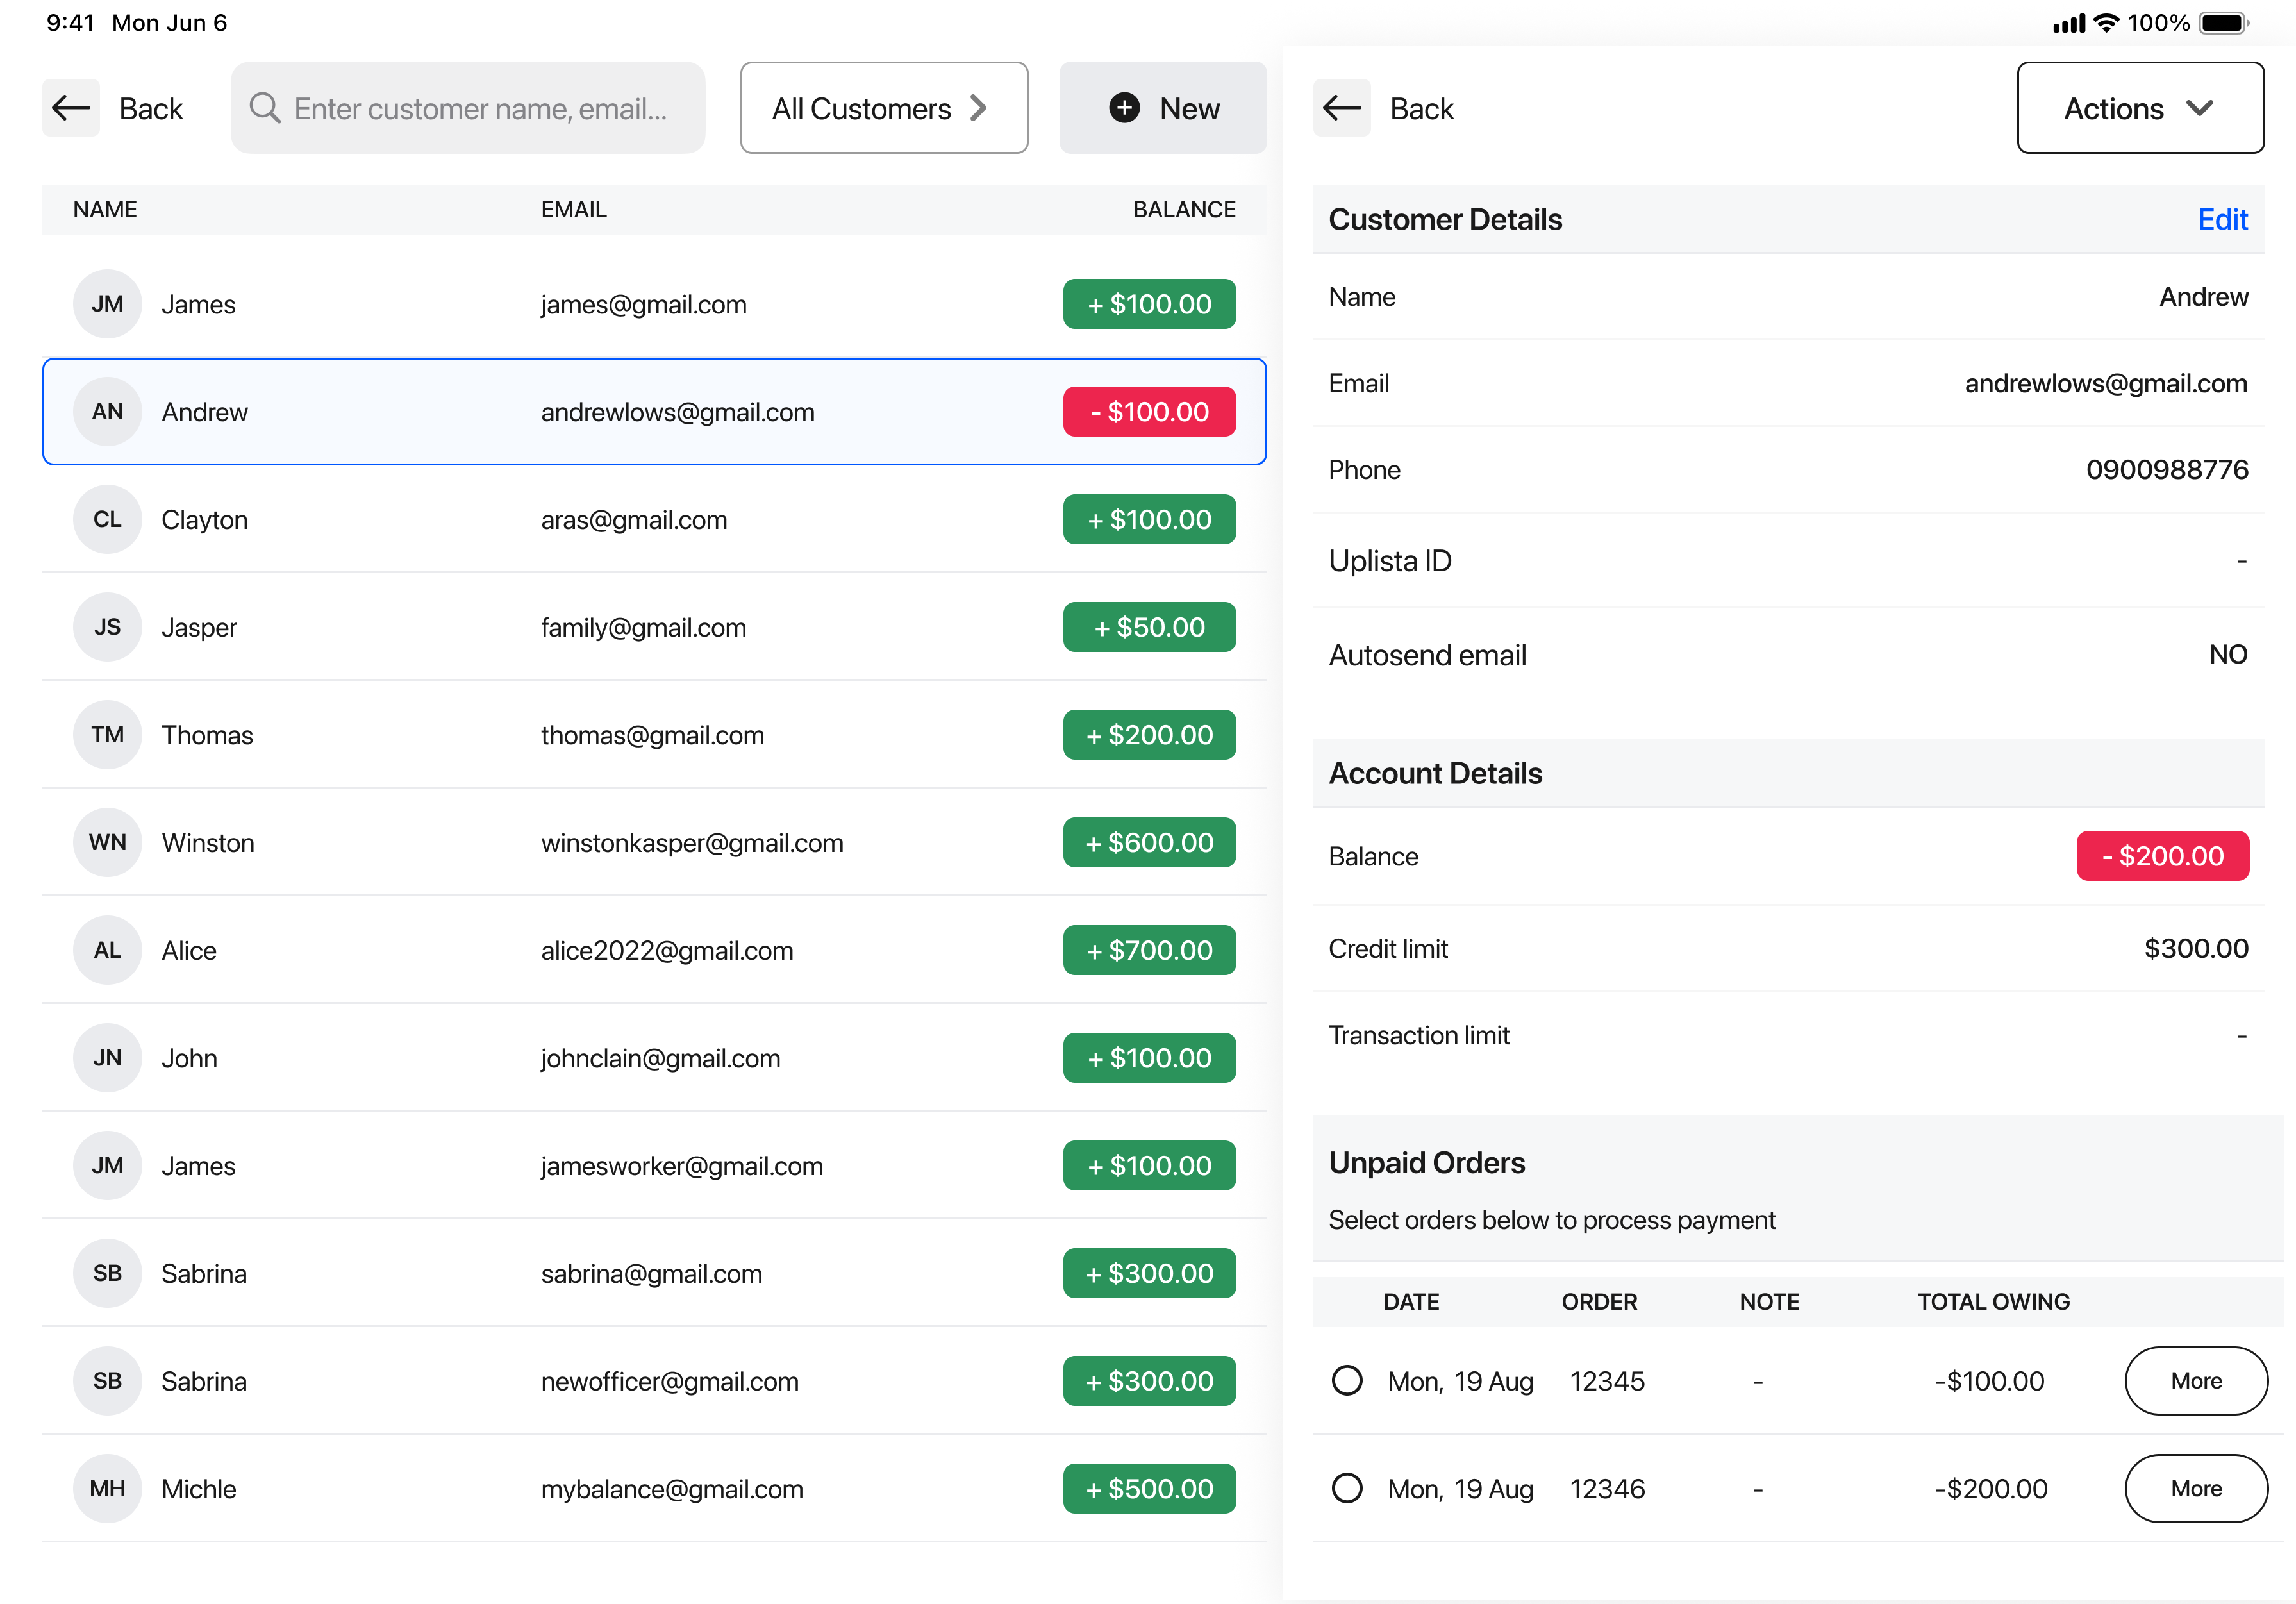Select the JN avatar for John
This screenshot has height=1604, width=2296.
(x=107, y=1058)
